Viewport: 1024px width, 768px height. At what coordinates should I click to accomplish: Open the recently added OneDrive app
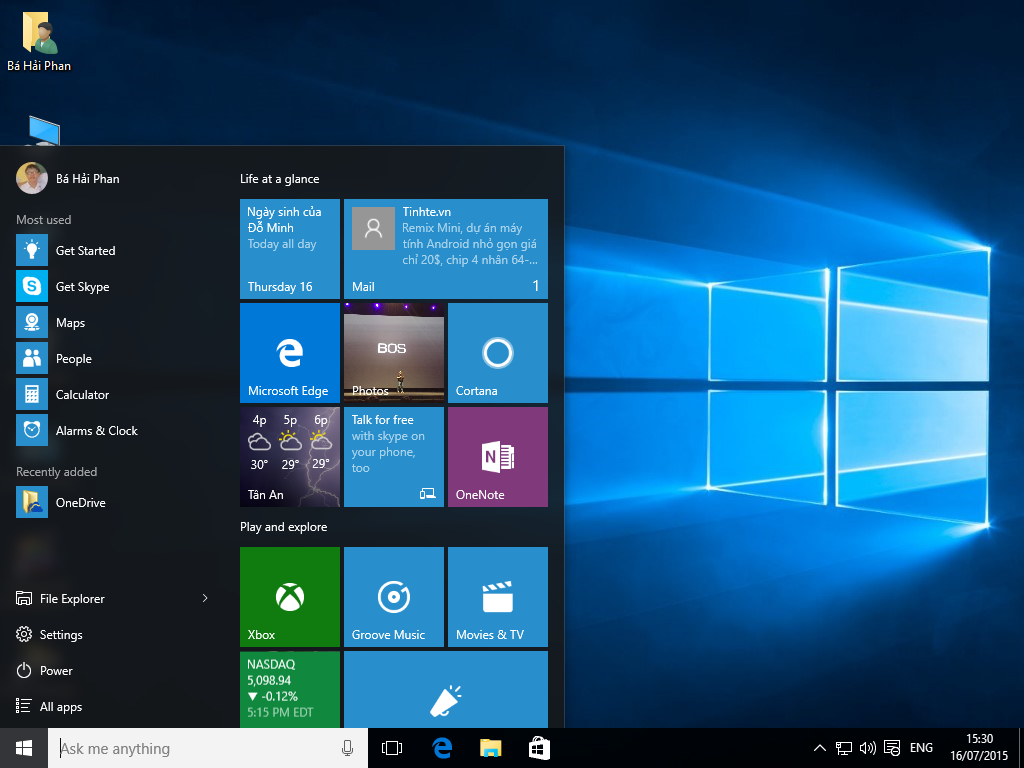(81, 502)
